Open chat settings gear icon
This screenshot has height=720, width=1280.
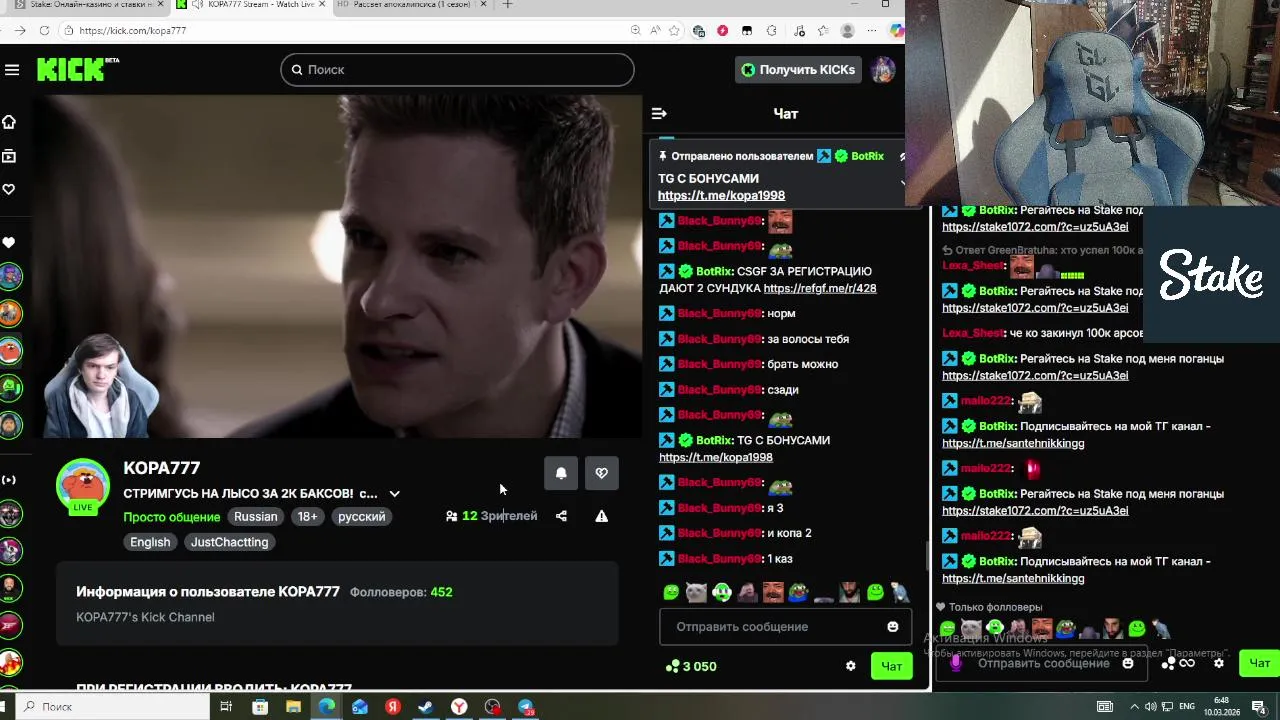coord(851,666)
